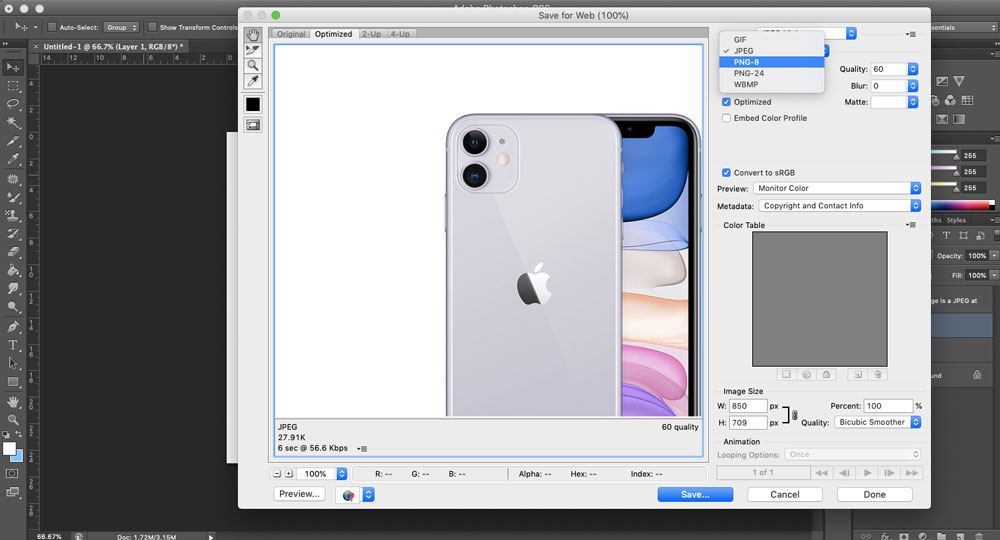
Task: Toggle slices visibility button in Save for Web
Action: pos(253,125)
